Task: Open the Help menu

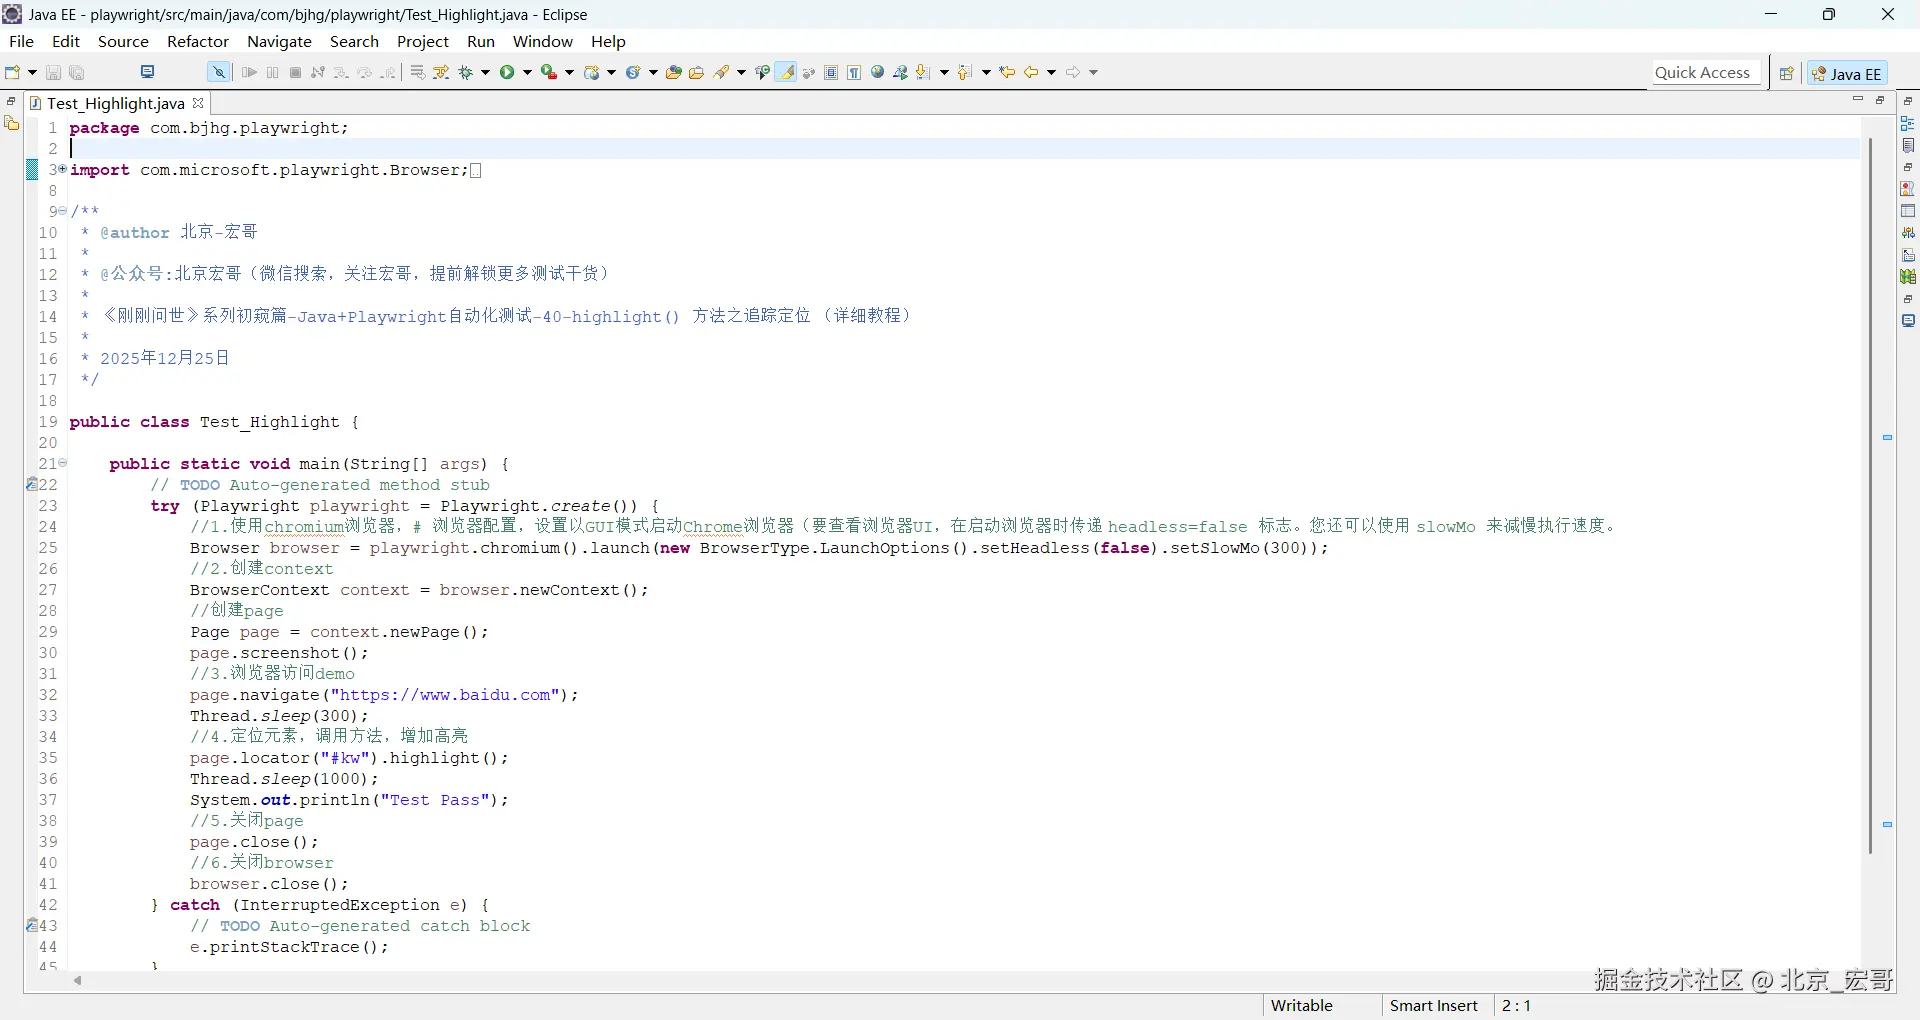Action: (x=608, y=41)
